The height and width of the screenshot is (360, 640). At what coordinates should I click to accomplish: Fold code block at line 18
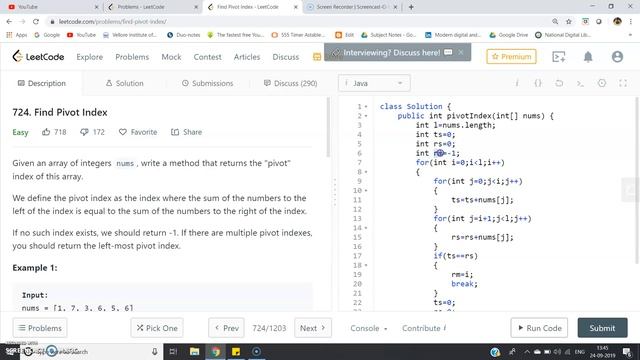(366, 265)
